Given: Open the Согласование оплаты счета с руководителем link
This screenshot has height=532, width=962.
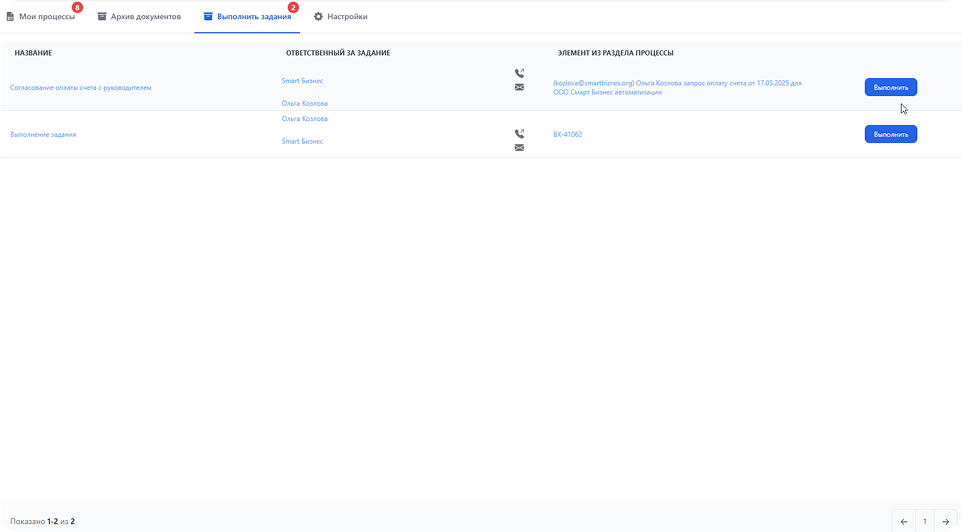Looking at the screenshot, I should click(81, 88).
